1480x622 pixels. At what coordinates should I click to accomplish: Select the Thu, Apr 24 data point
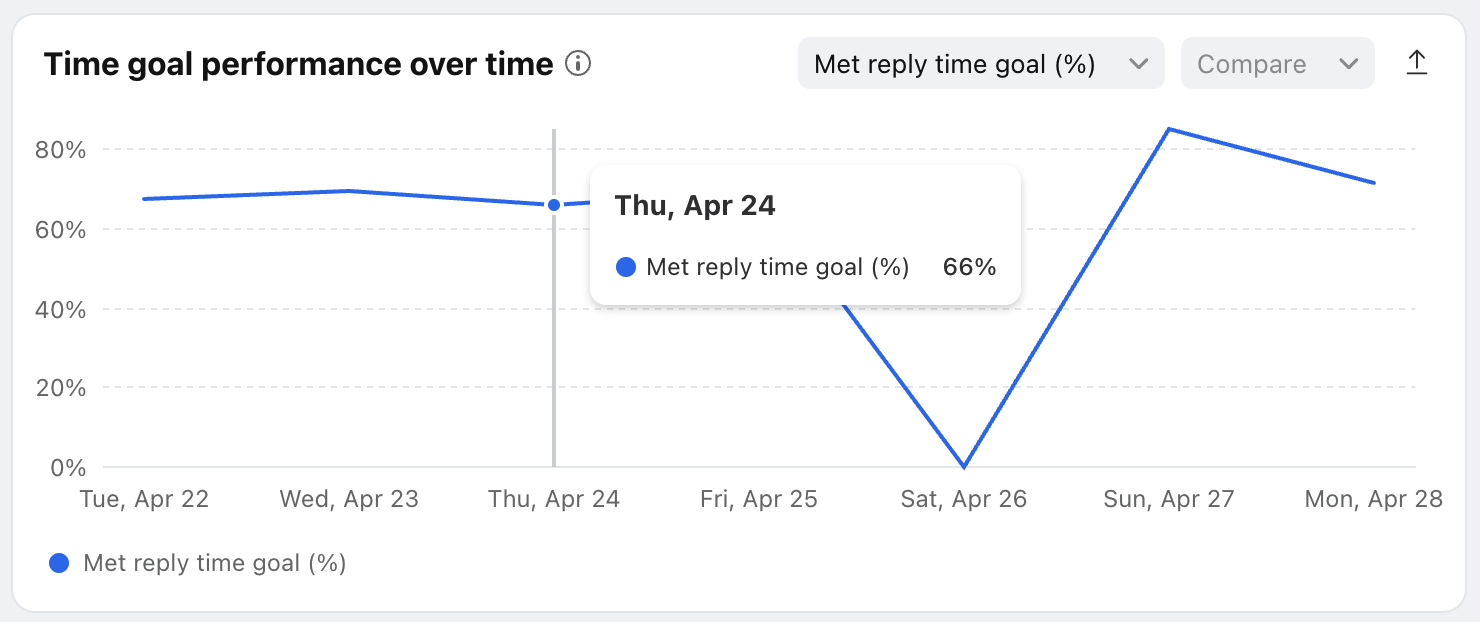554,205
